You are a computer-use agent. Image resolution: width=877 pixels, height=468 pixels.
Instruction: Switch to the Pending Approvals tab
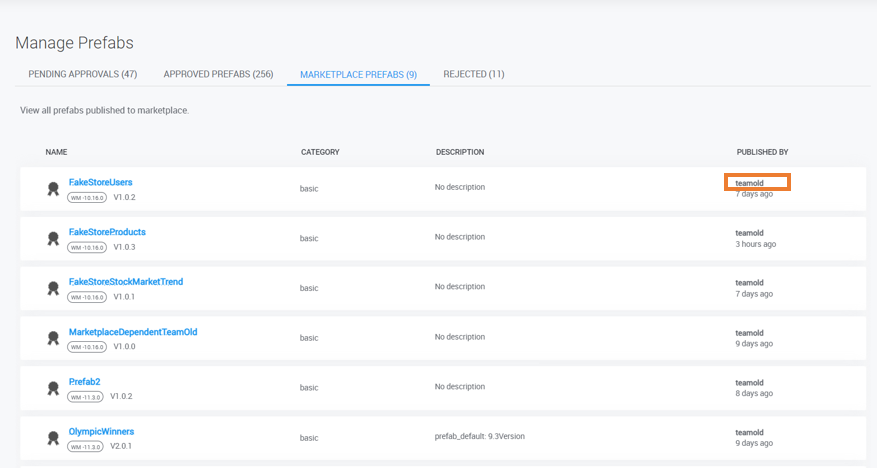tap(83, 74)
